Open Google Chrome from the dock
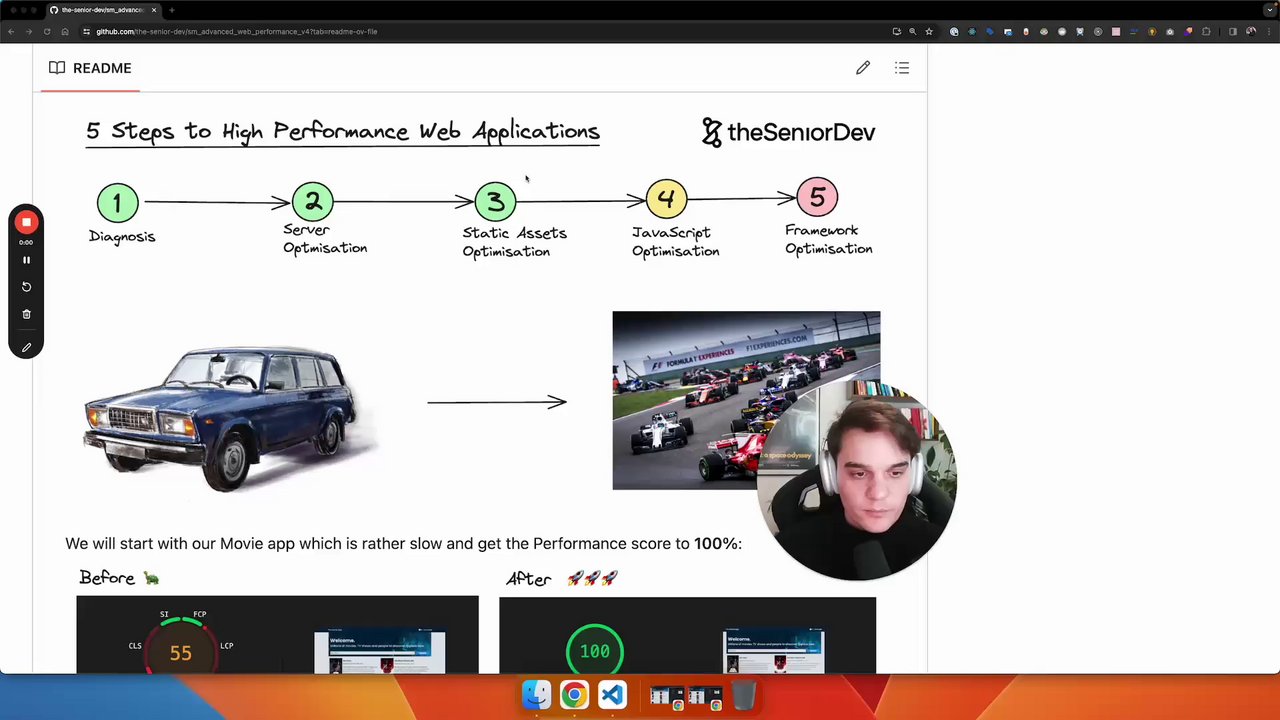Screen dimensions: 1280x720 tap(575, 694)
